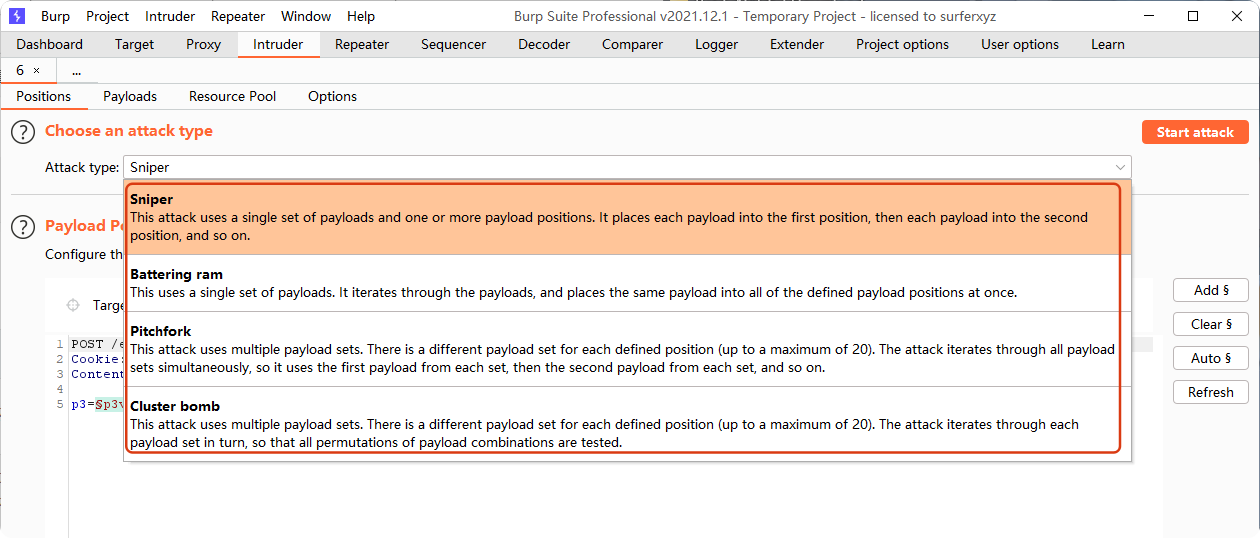
Task: Switch to the Logger tab
Action: [x=716, y=44]
